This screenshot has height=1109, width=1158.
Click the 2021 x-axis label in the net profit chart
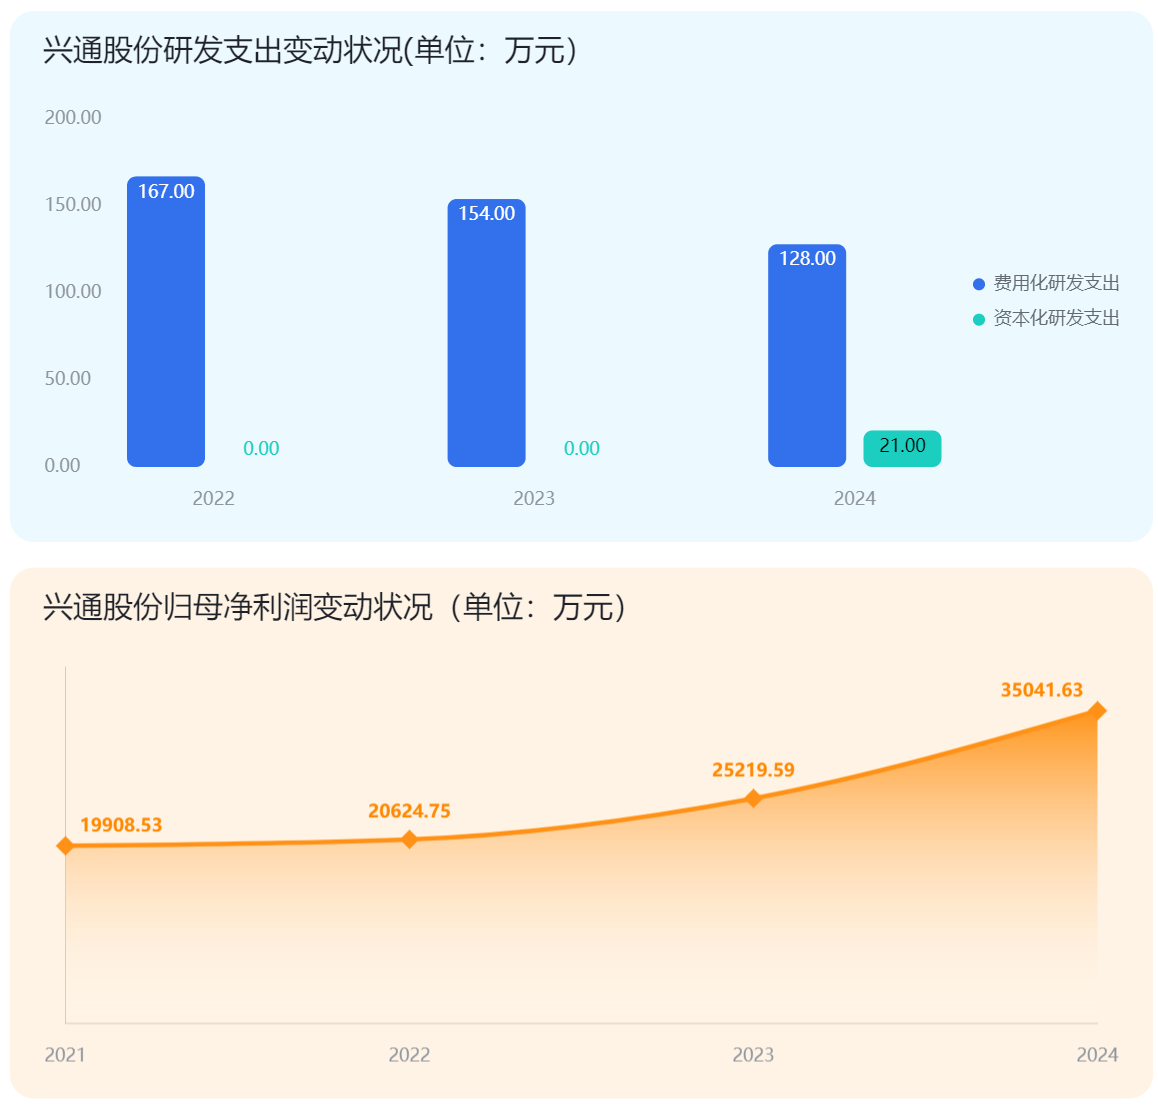[x=65, y=1054]
